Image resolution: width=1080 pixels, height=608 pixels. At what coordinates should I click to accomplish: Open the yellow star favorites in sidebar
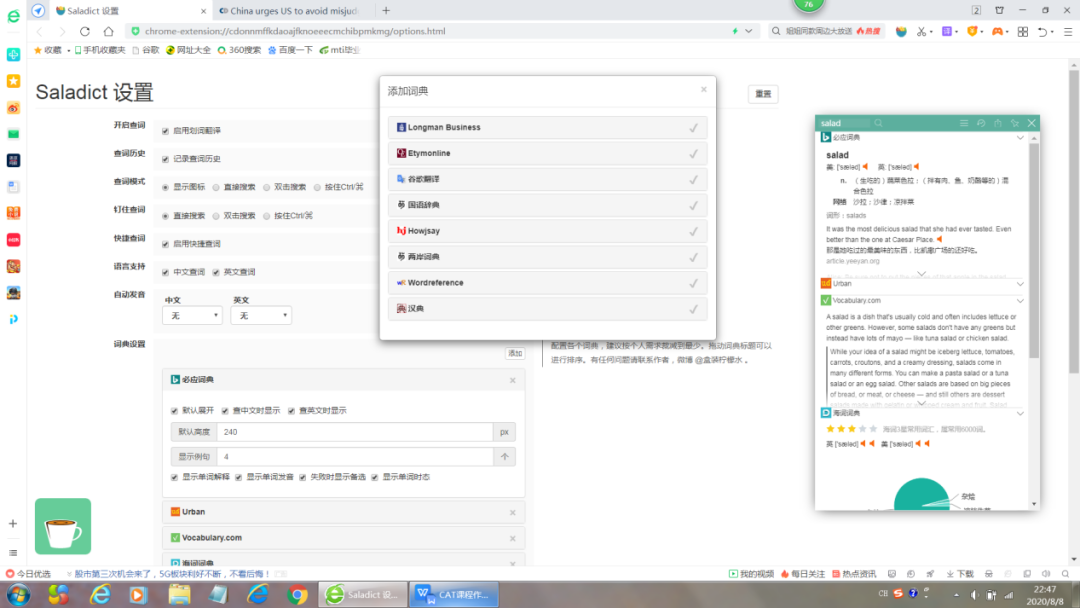pos(13,81)
